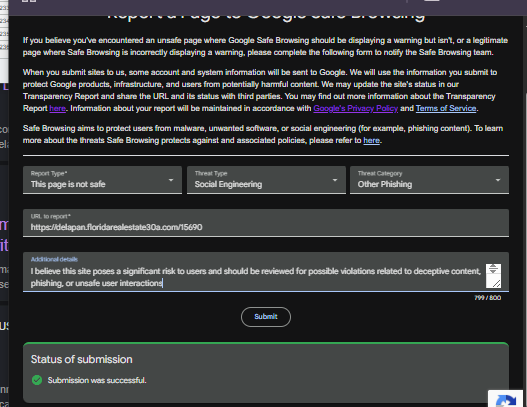Click the green submission success checkmark

pos(37,380)
